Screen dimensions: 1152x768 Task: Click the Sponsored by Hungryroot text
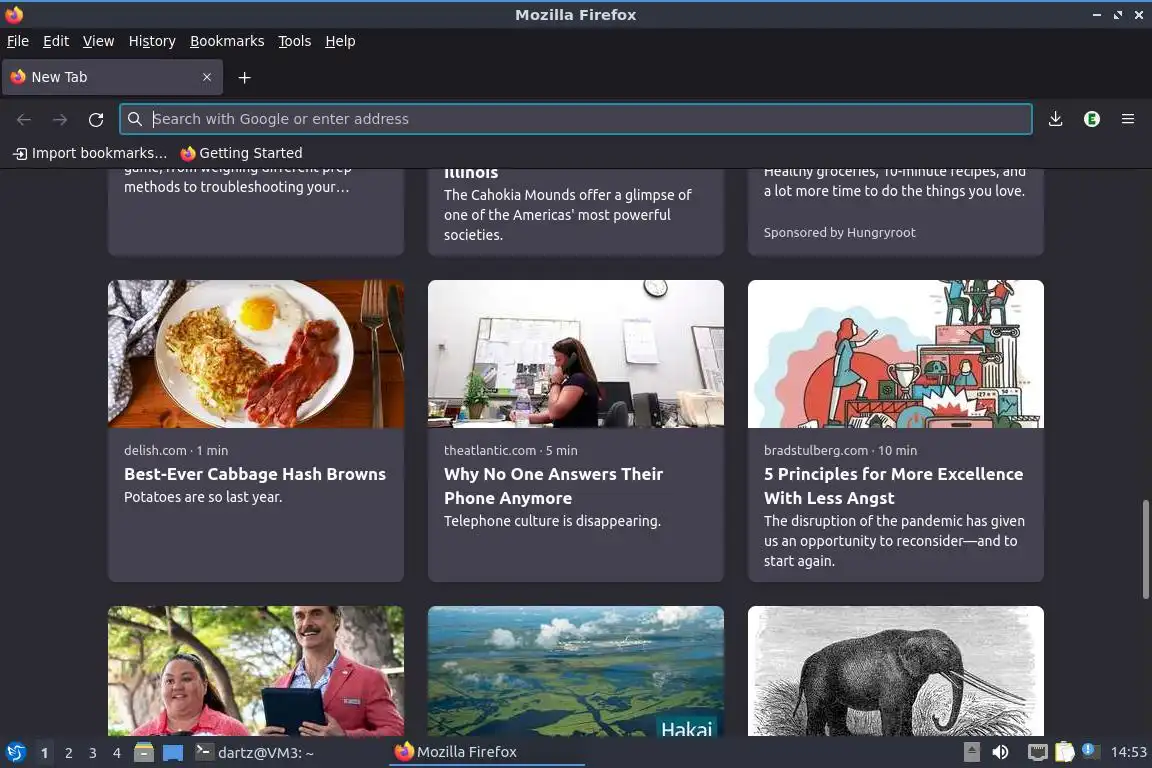840,232
